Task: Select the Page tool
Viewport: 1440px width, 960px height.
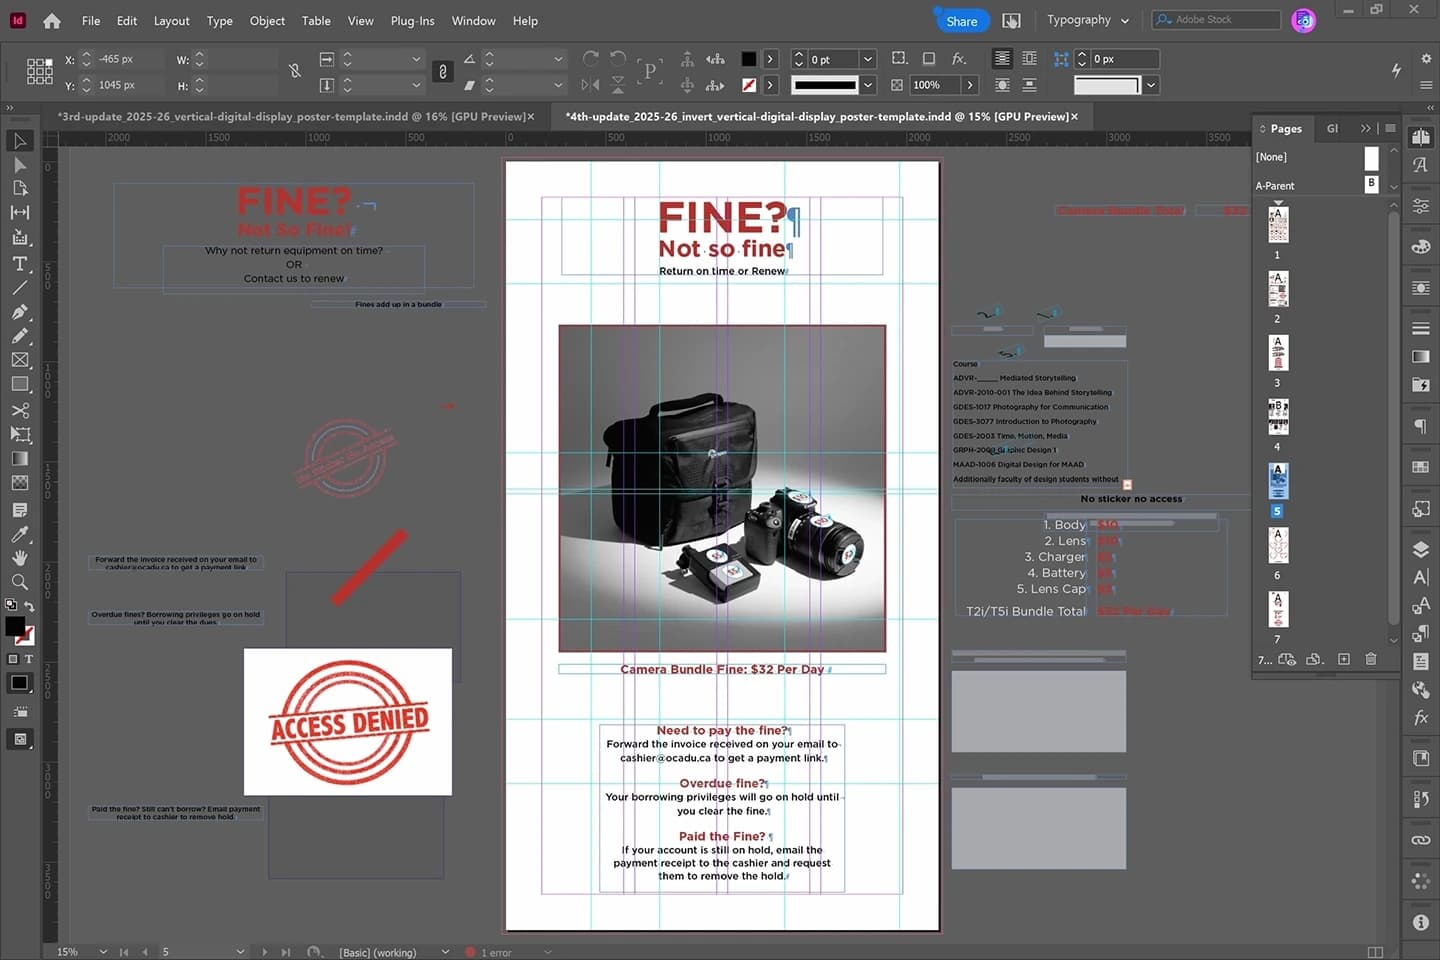Action: click(x=19, y=188)
